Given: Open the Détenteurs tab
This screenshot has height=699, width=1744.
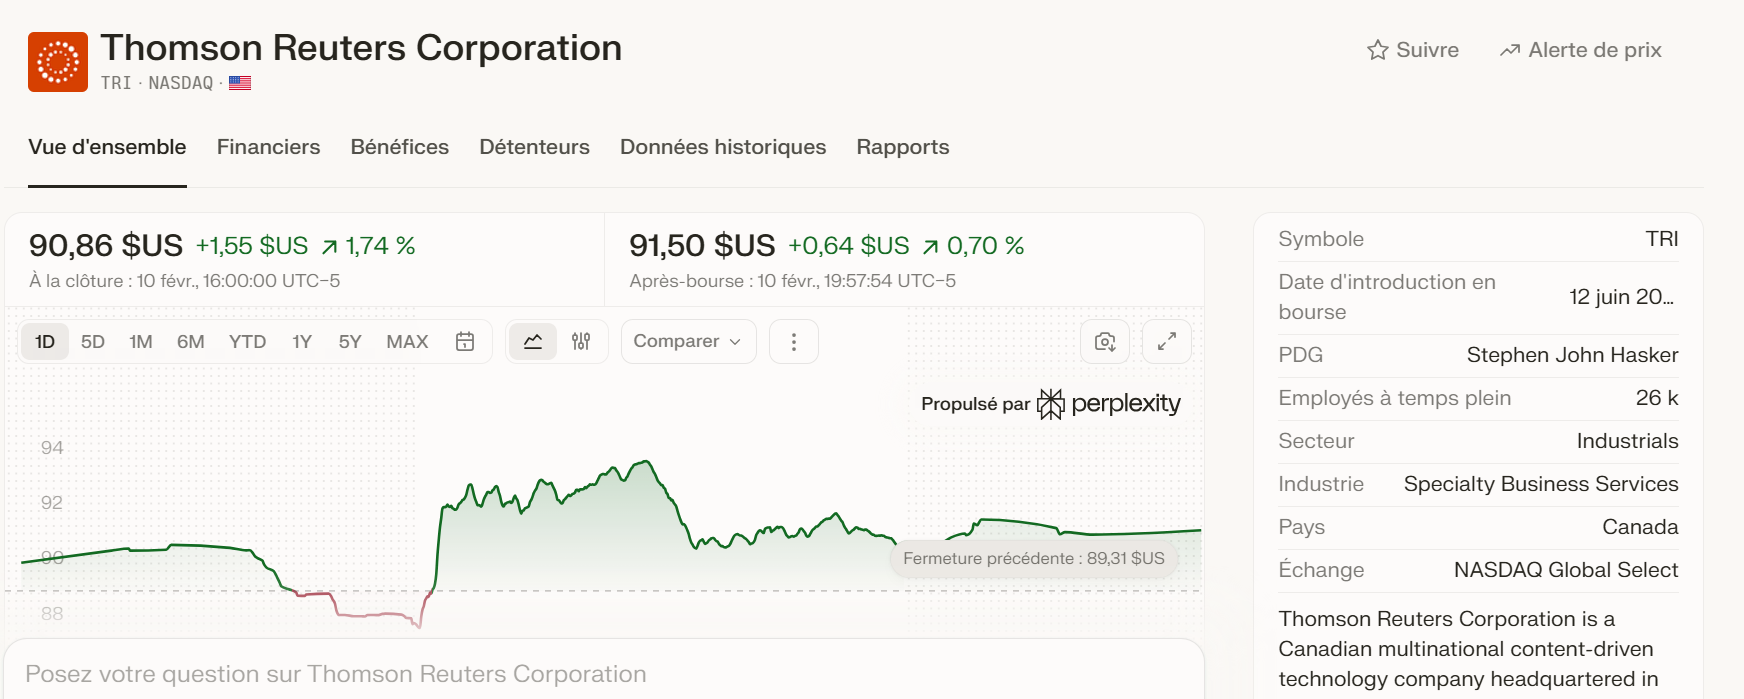Looking at the screenshot, I should coord(534,147).
